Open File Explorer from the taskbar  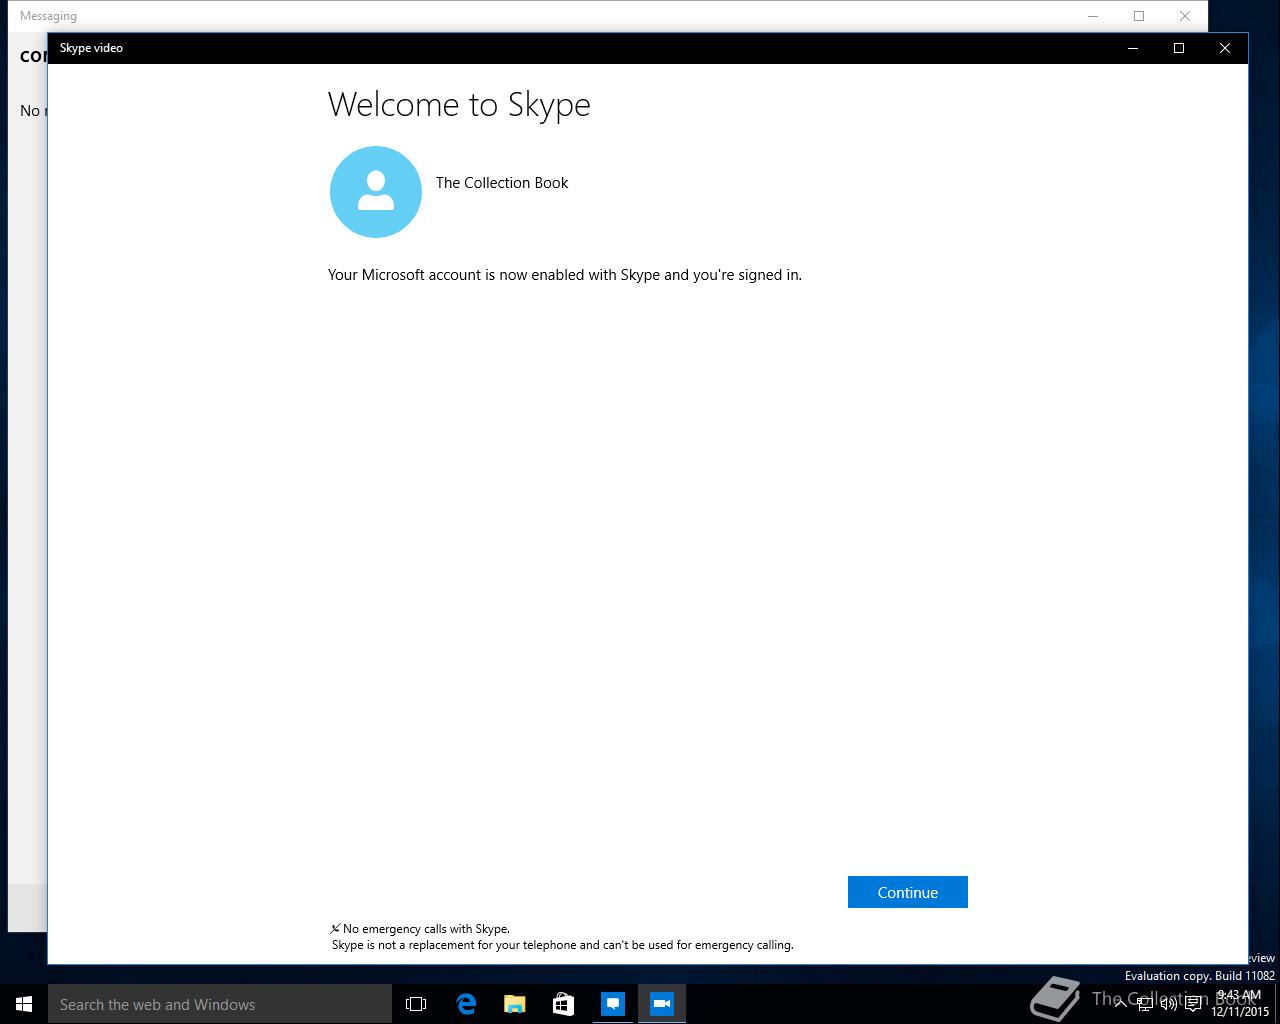(x=515, y=1004)
